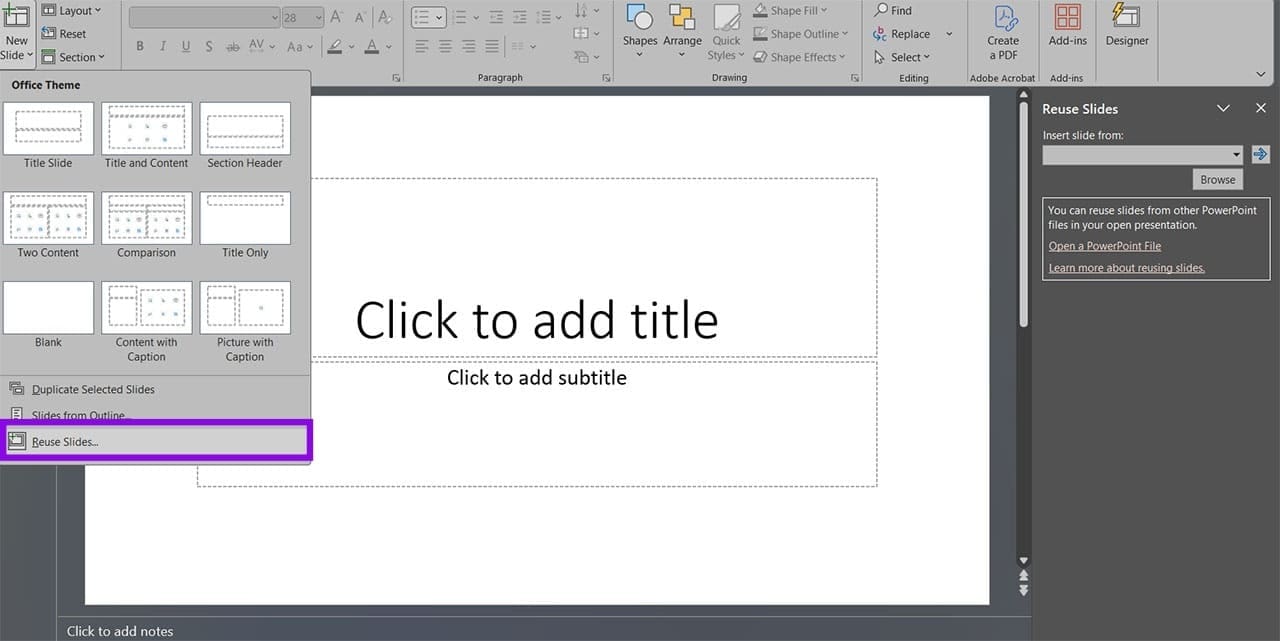Toggle align text right

[468, 47]
